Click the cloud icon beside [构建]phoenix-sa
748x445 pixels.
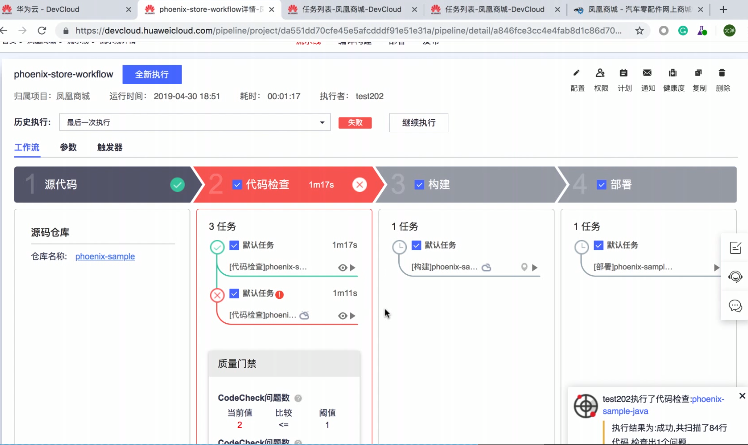pos(486,267)
